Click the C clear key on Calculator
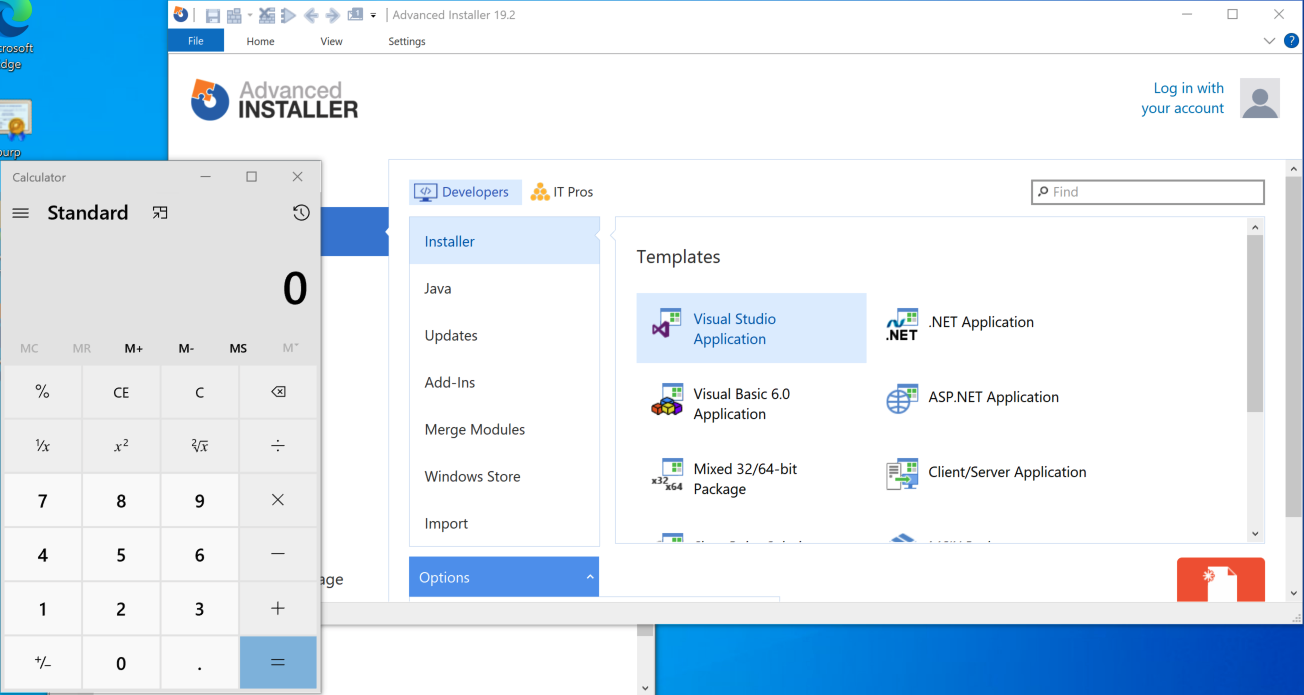The image size is (1304, 695). click(x=200, y=392)
